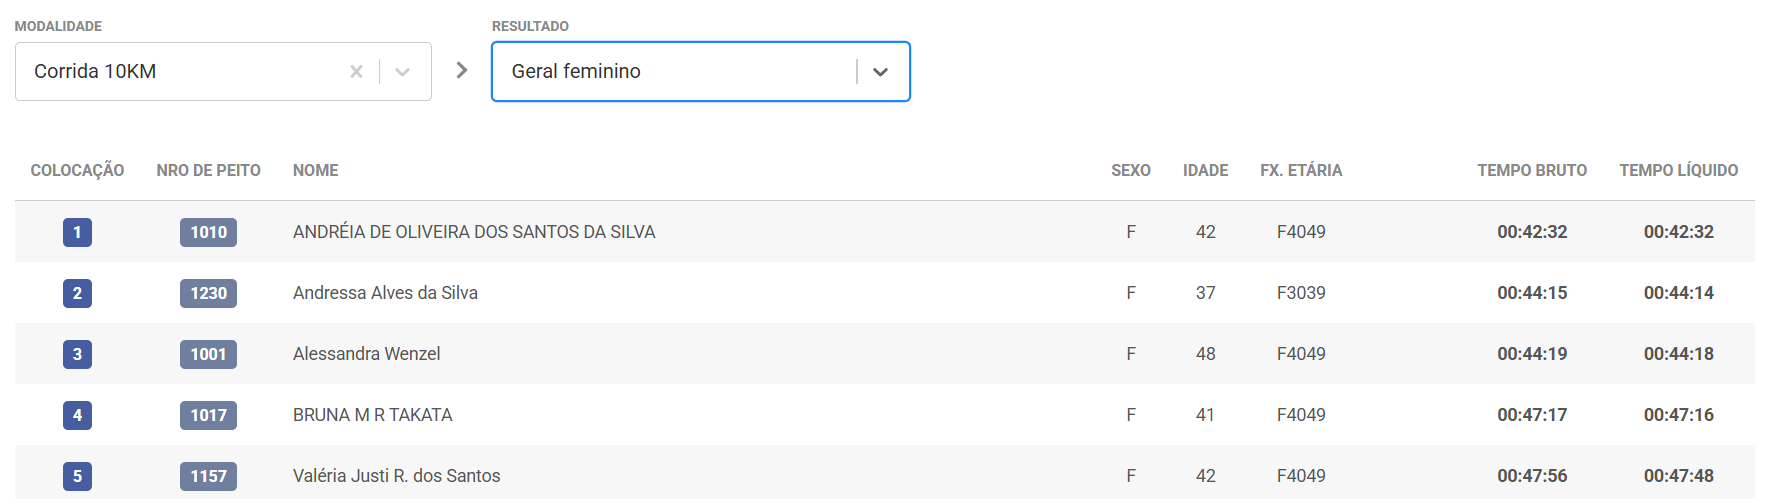Click placement badge number 5
The width and height of the screenshot is (1775, 499).
(x=77, y=476)
